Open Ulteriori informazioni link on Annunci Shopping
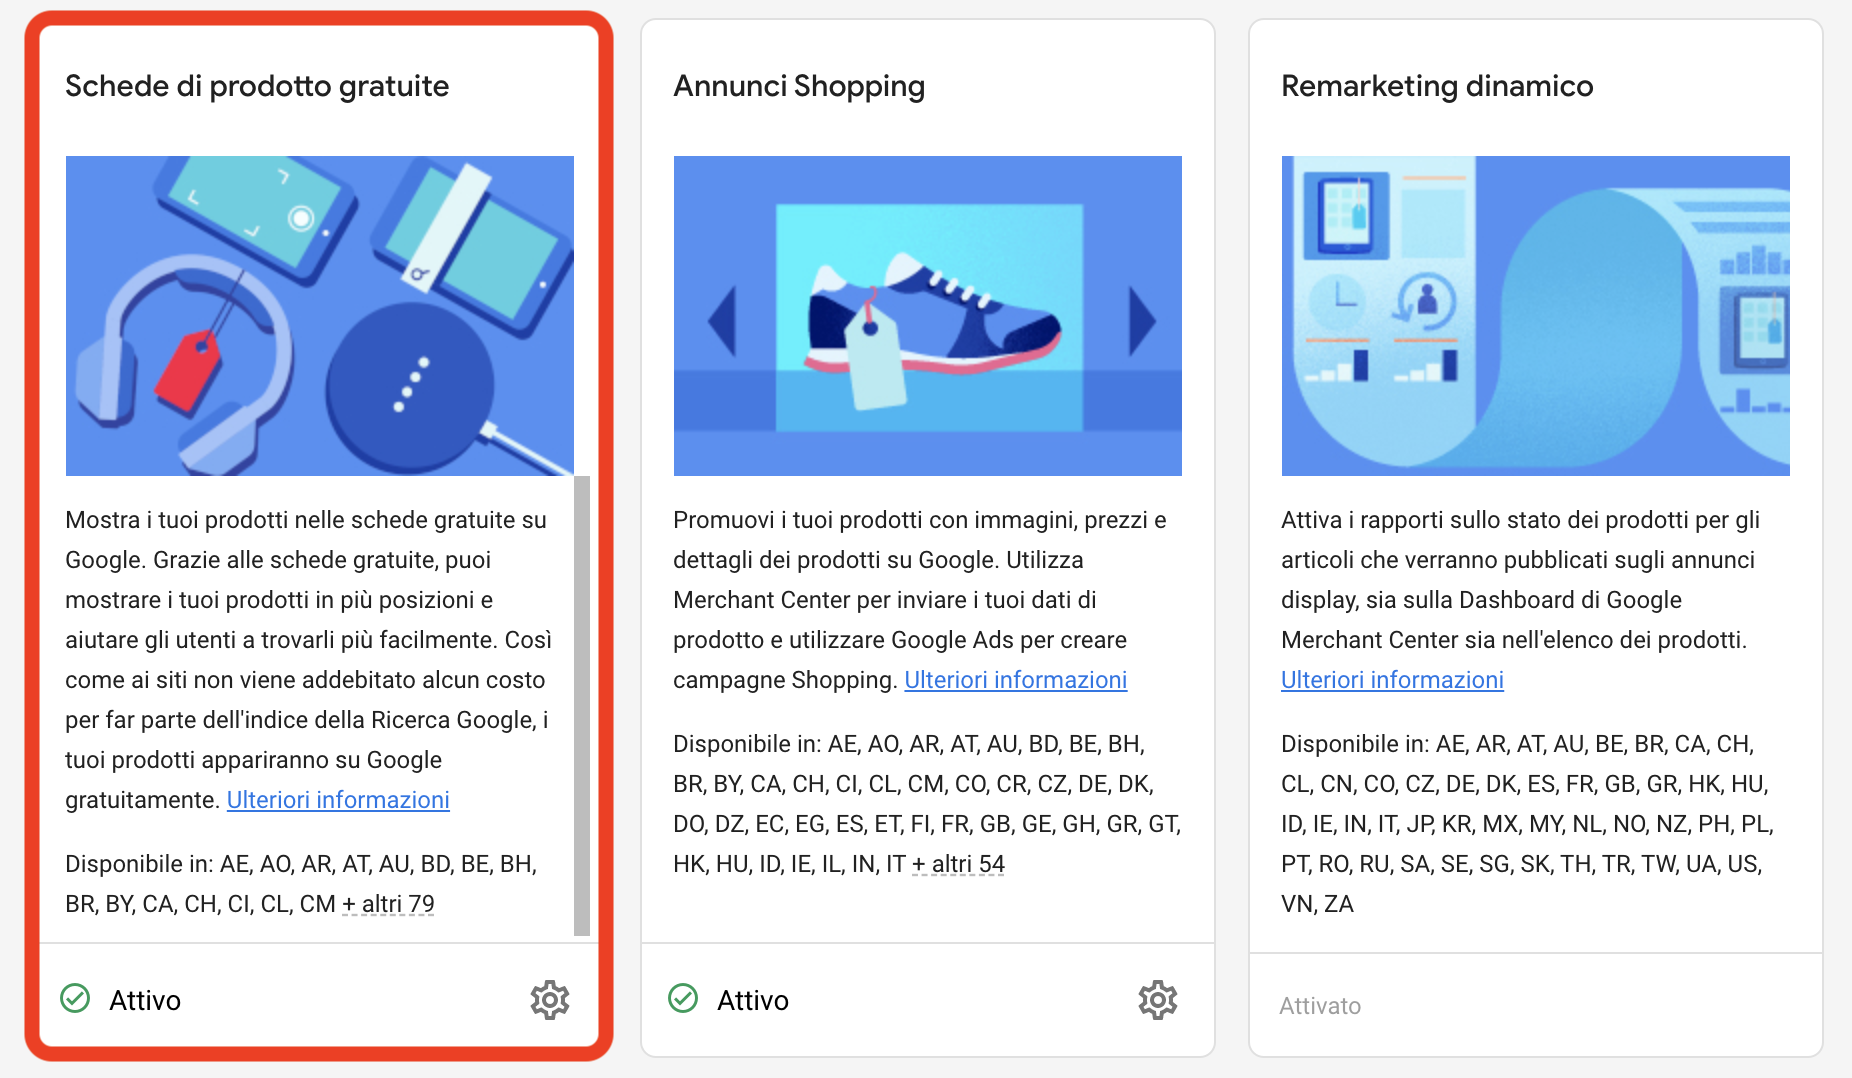Image resolution: width=1852 pixels, height=1078 pixels. coord(1015,680)
